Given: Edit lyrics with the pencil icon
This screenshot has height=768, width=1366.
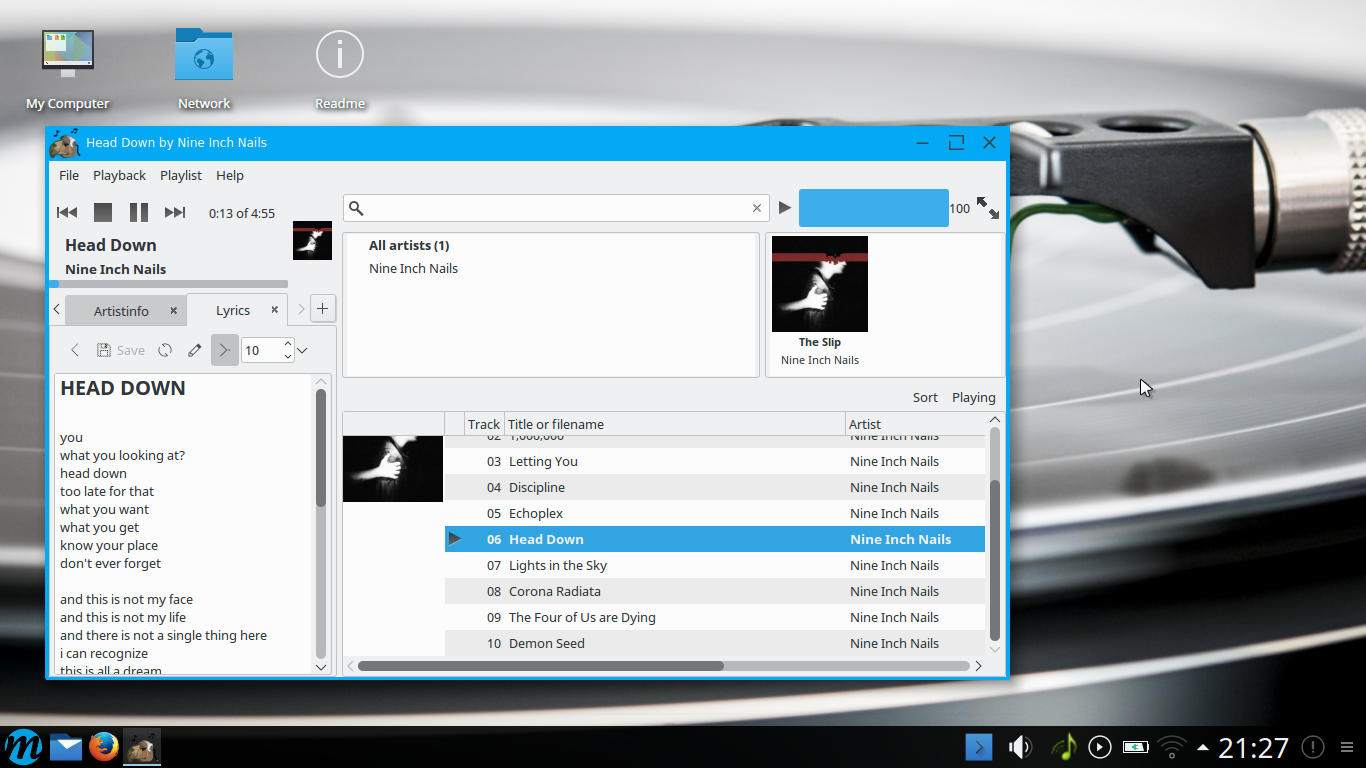Looking at the screenshot, I should [x=195, y=350].
